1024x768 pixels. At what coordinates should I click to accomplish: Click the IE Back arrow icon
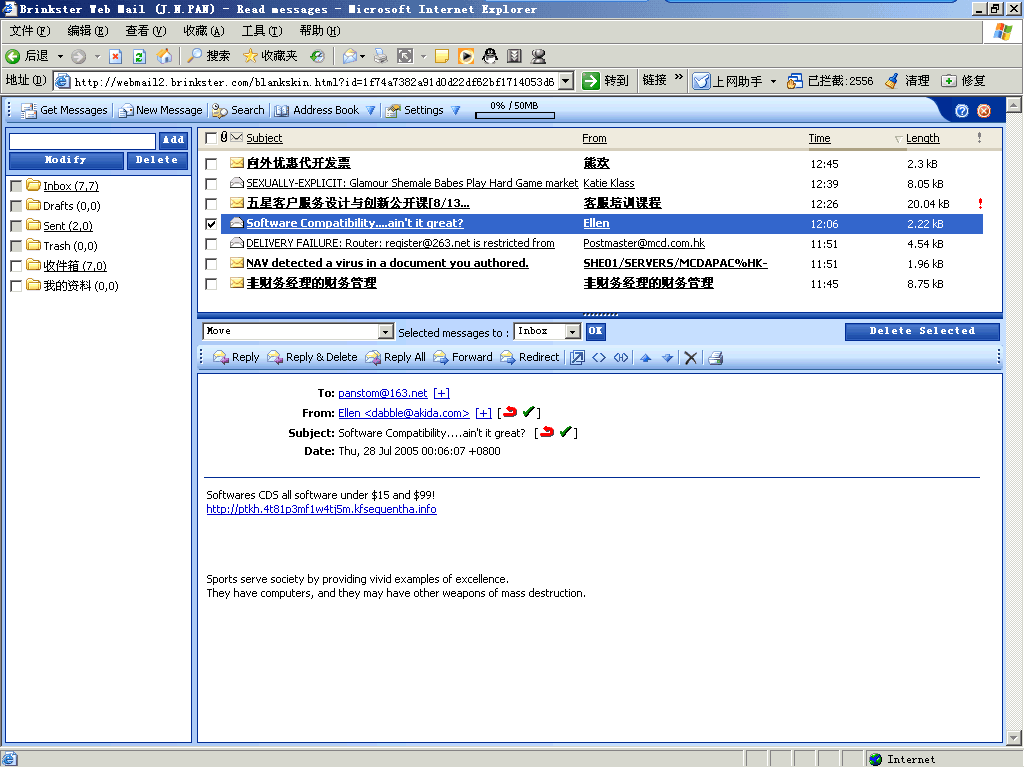click(x=12, y=56)
